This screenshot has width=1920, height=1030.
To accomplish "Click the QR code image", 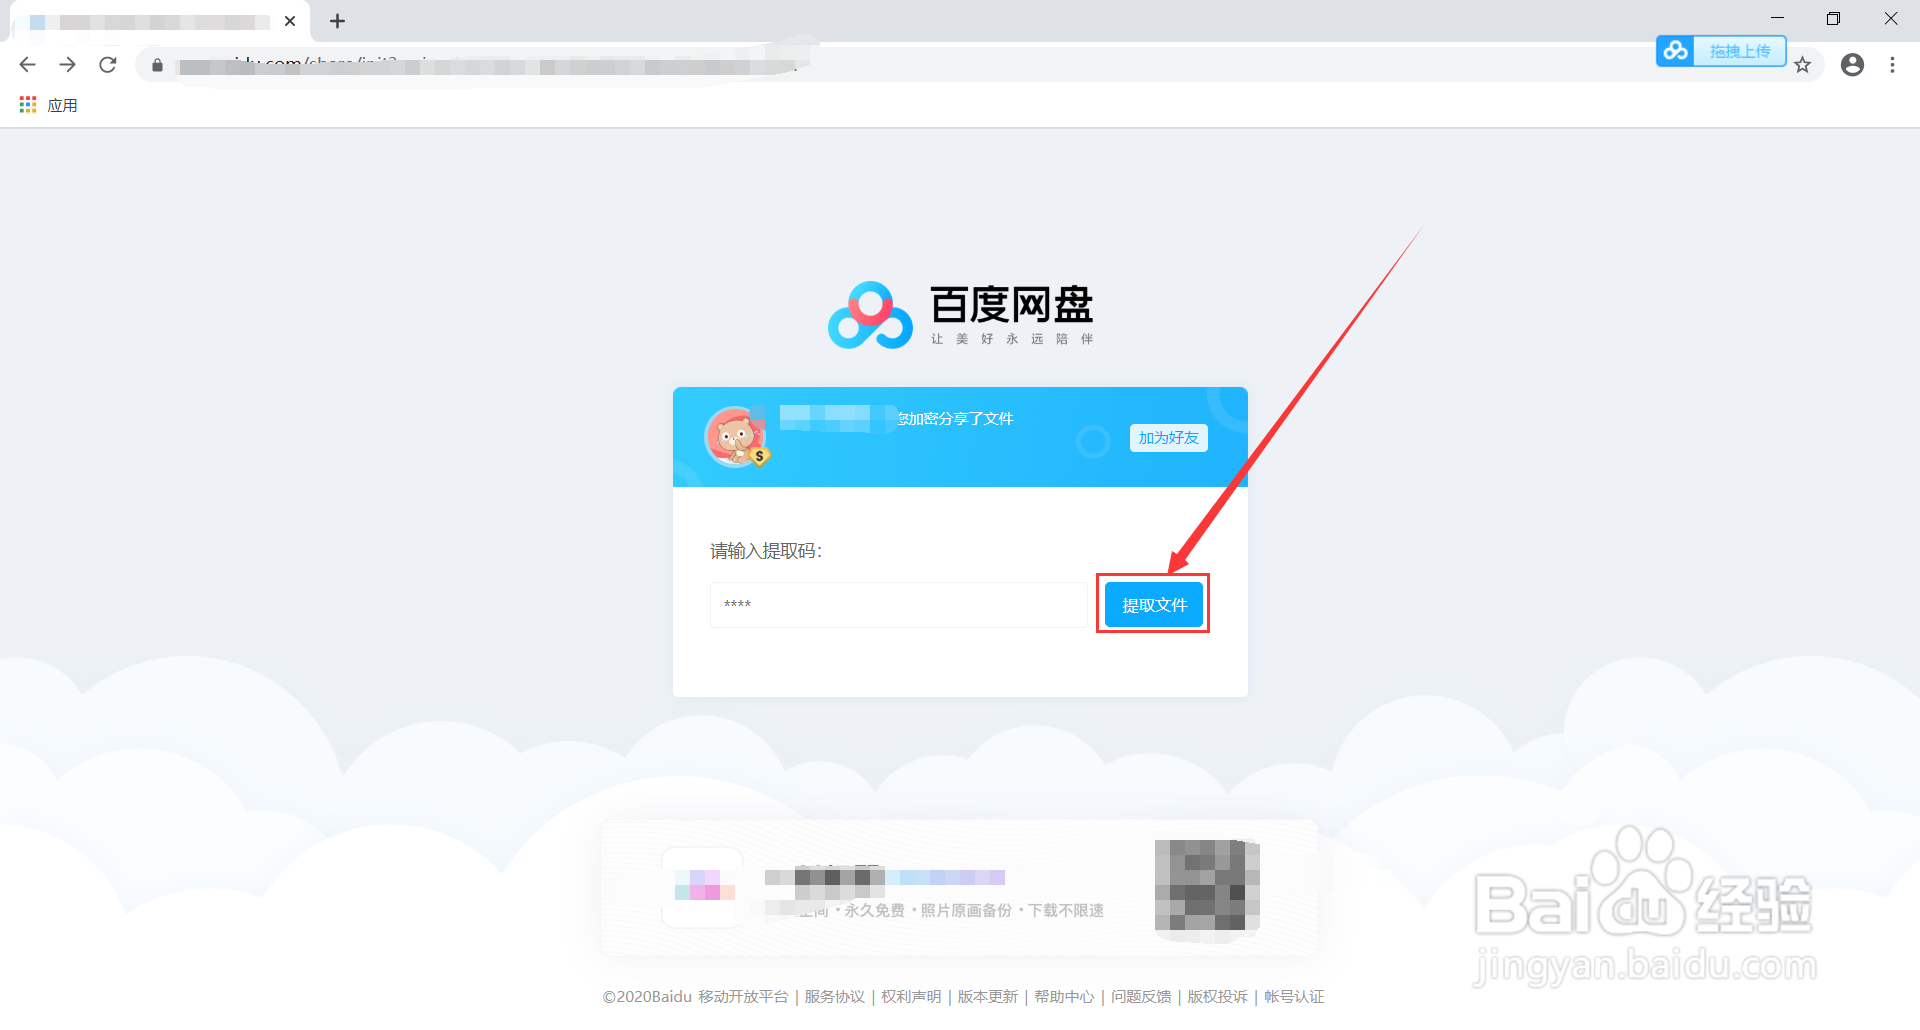I will coord(1206,887).
